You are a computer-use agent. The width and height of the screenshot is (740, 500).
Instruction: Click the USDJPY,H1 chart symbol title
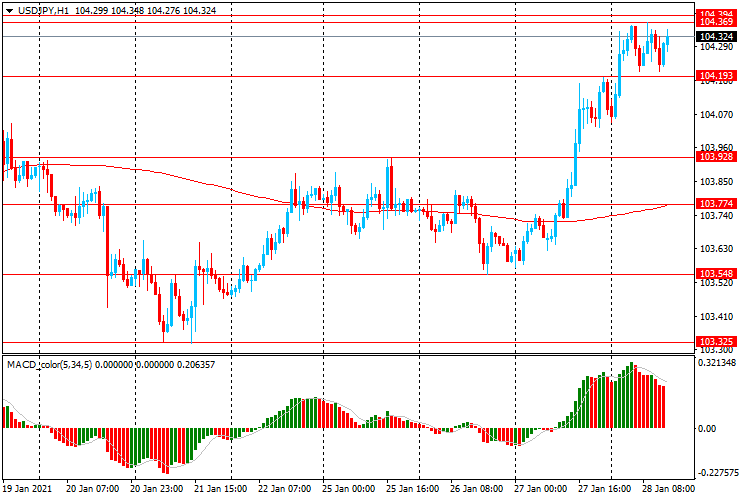point(43,10)
